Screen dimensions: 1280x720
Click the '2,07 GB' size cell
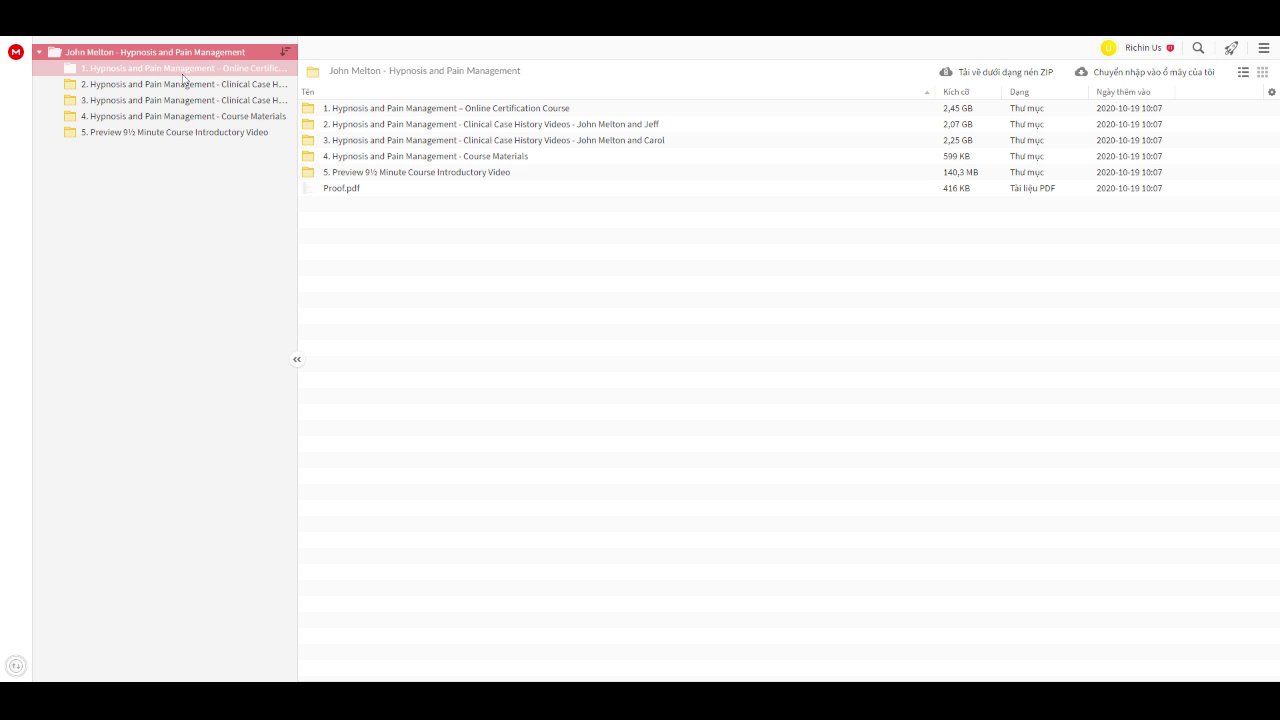958,124
